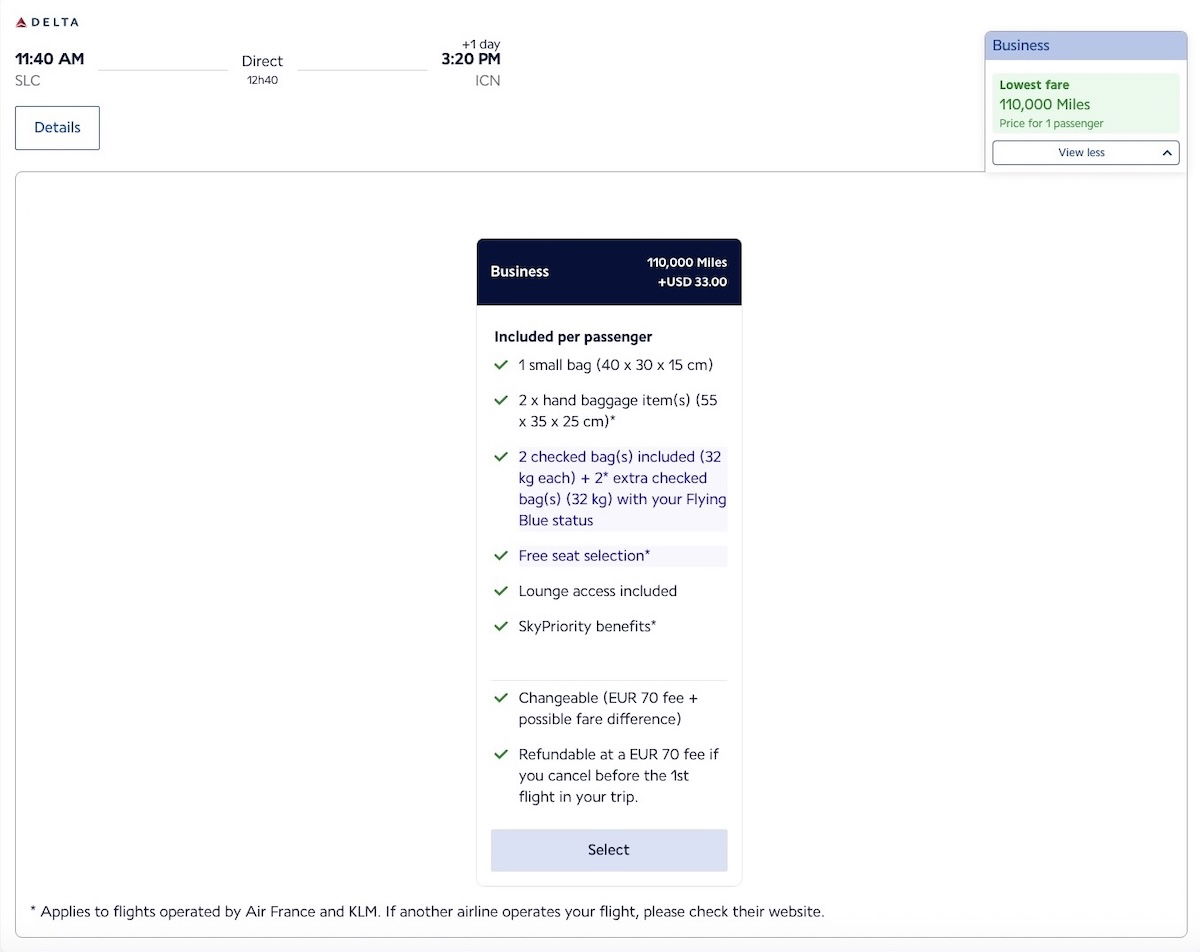1200x952 pixels.
Task: Click 'SkyPriority benefits*' text
Action: point(587,627)
